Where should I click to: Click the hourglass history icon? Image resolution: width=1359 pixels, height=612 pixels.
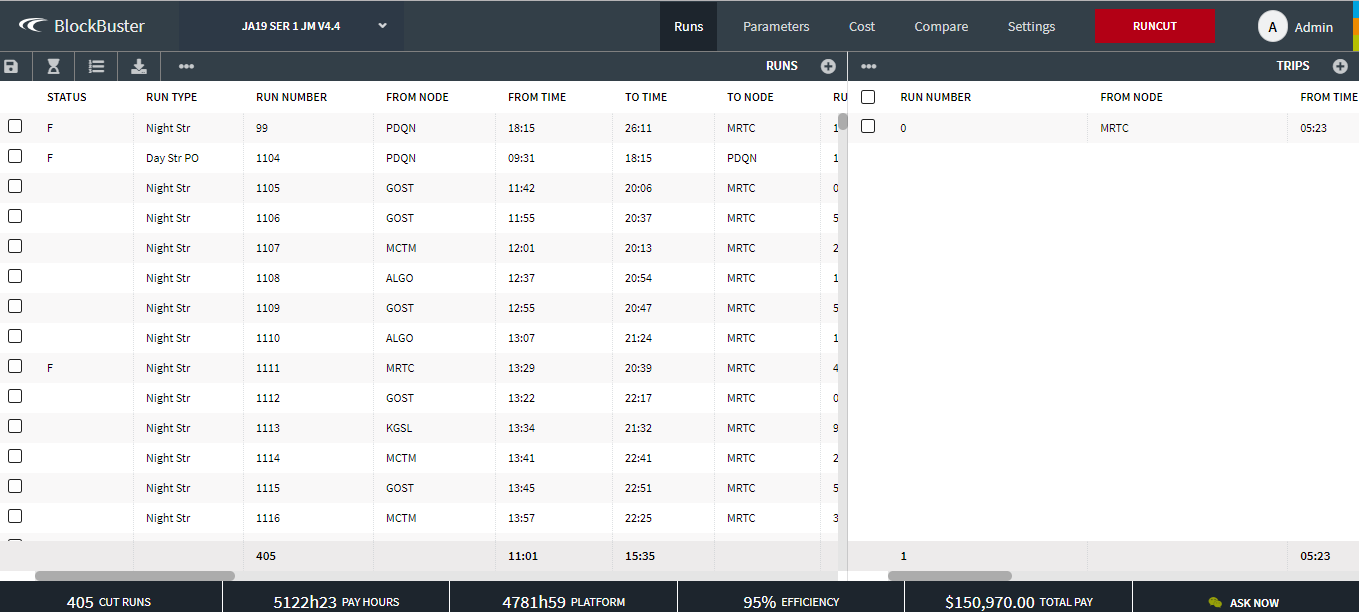53,66
